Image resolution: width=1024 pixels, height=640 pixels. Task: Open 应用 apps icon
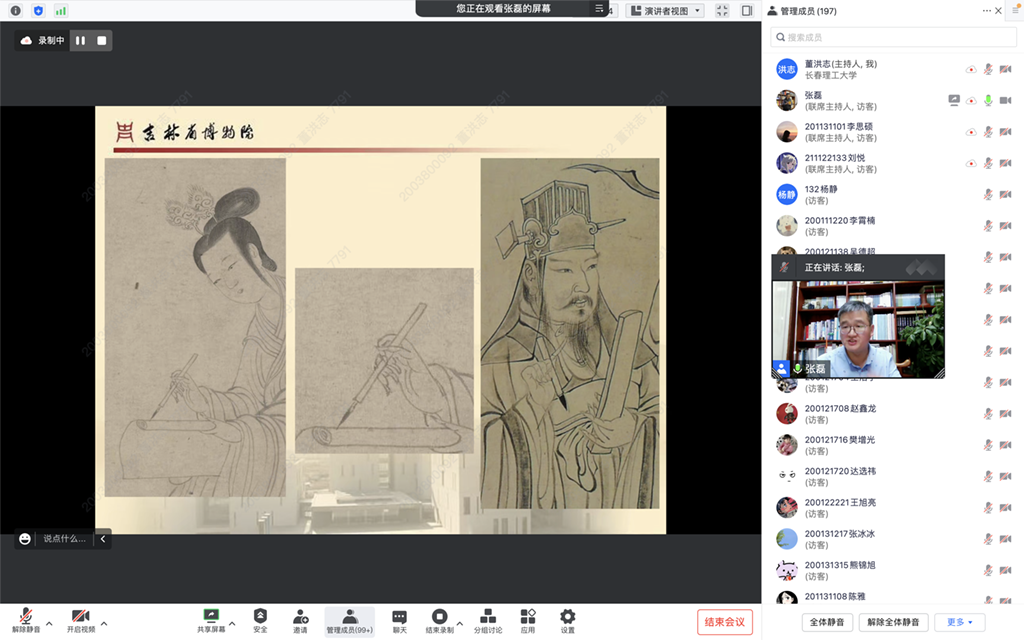tap(528, 616)
